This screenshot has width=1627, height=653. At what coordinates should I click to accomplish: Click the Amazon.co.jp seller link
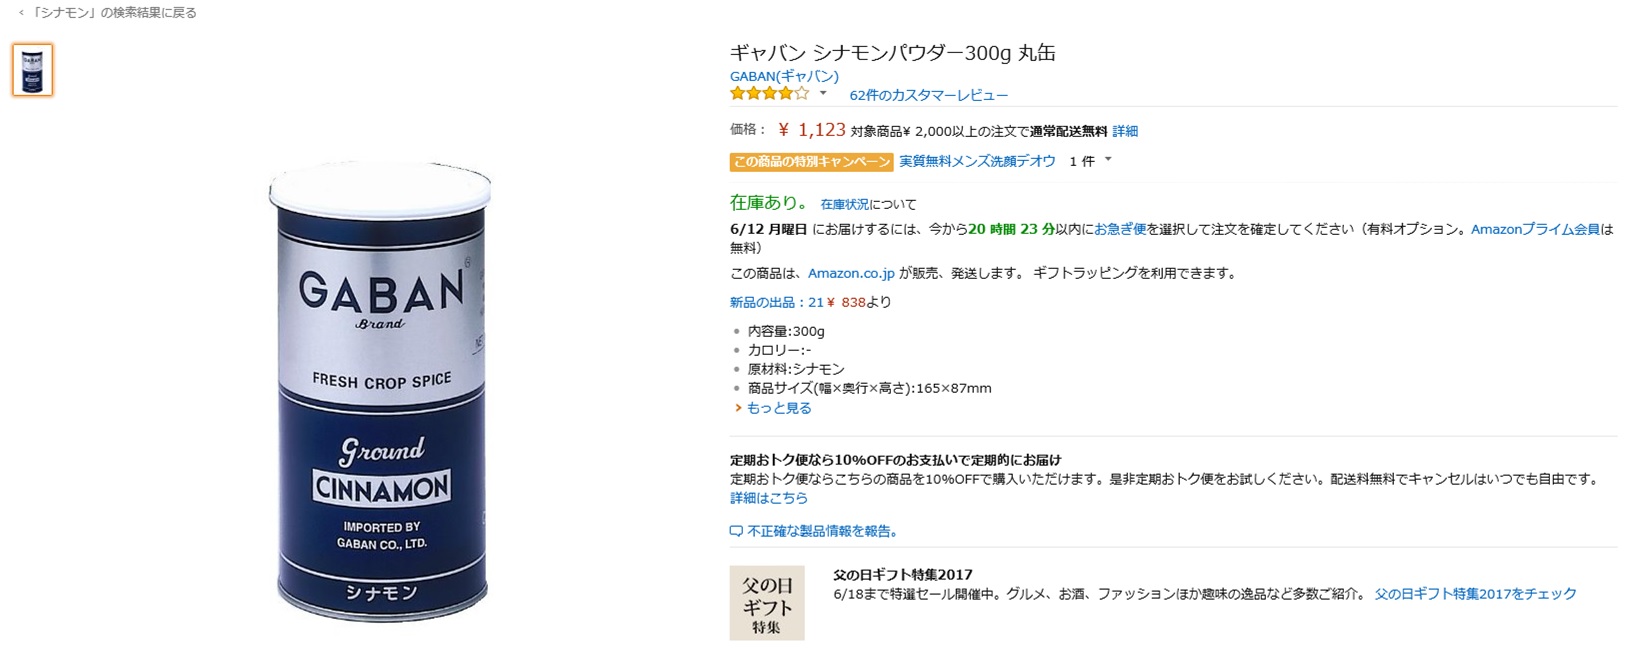(851, 273)
